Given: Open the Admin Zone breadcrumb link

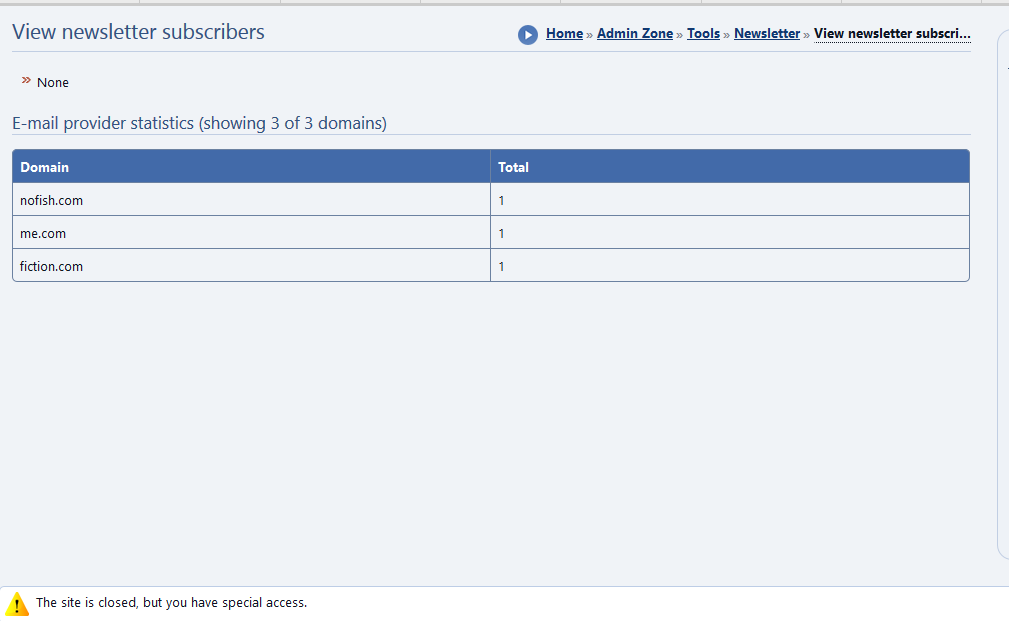Looking at the screenshot, I should 635,34.
